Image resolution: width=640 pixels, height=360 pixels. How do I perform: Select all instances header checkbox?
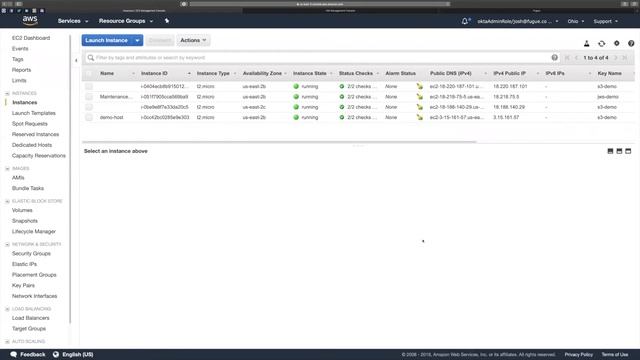tap(89, 73)
